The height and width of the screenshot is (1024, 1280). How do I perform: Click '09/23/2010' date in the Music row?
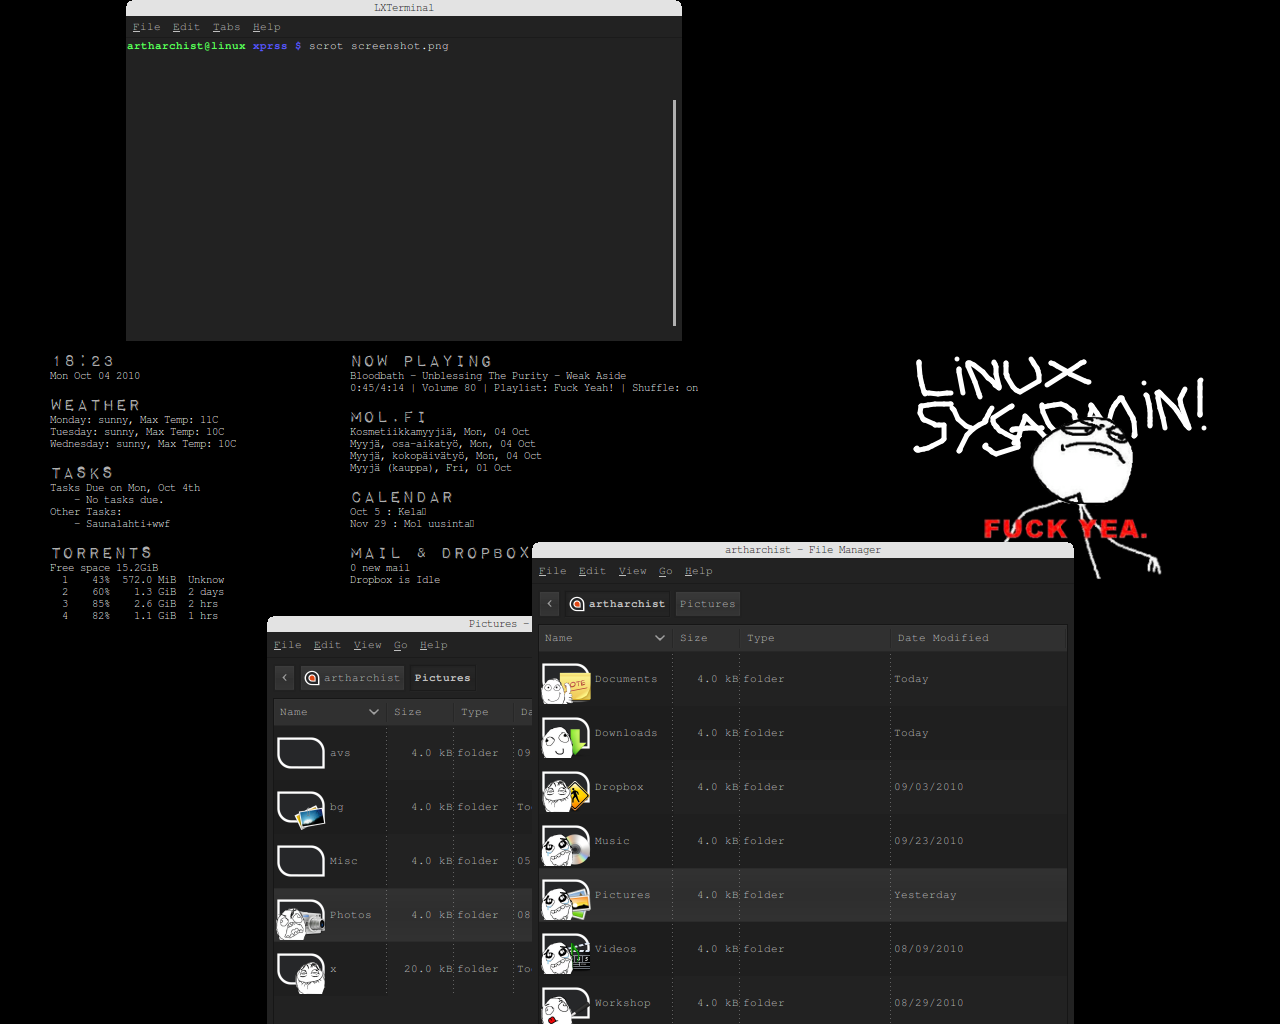pyautogui.click(x=929, y=841)
